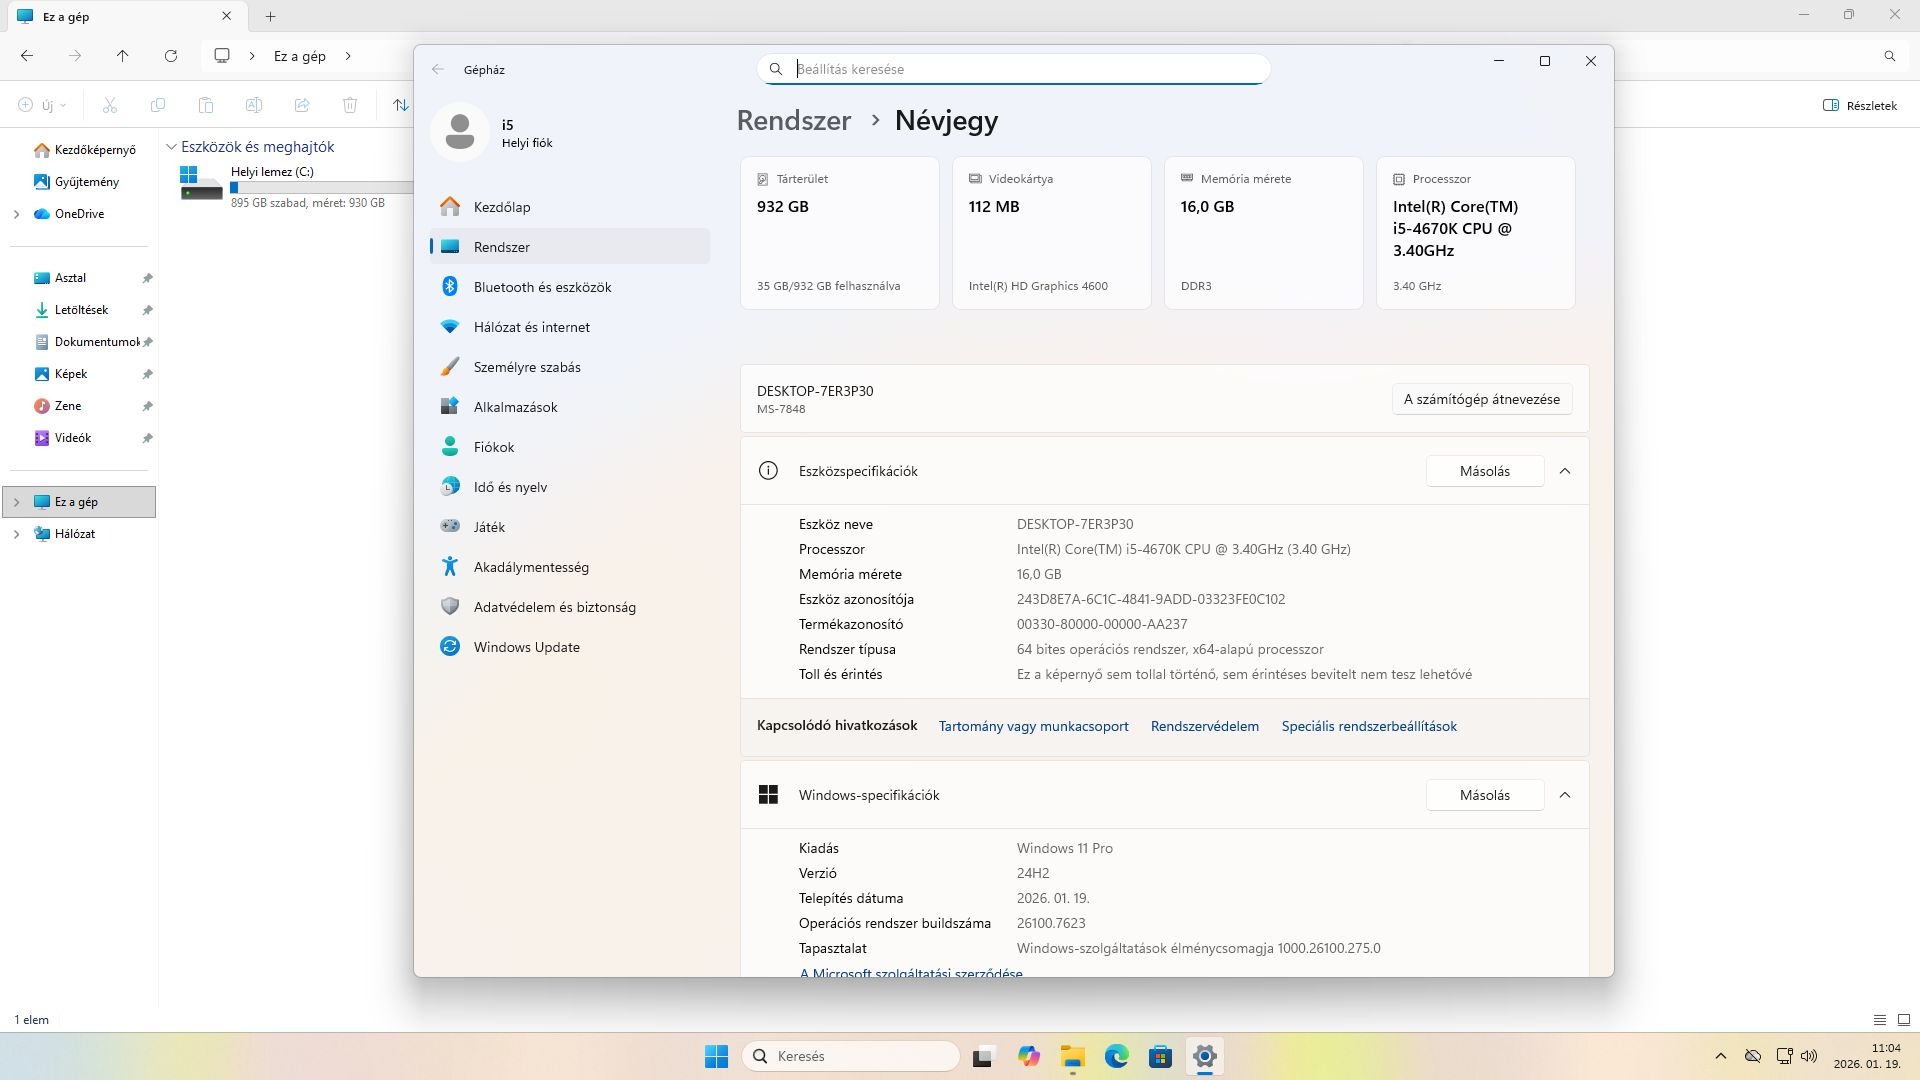The width and height of the screenshot is (1920, 1080).
Task: Click A számítógép átnevezése button
Action: pos(1481,399)
